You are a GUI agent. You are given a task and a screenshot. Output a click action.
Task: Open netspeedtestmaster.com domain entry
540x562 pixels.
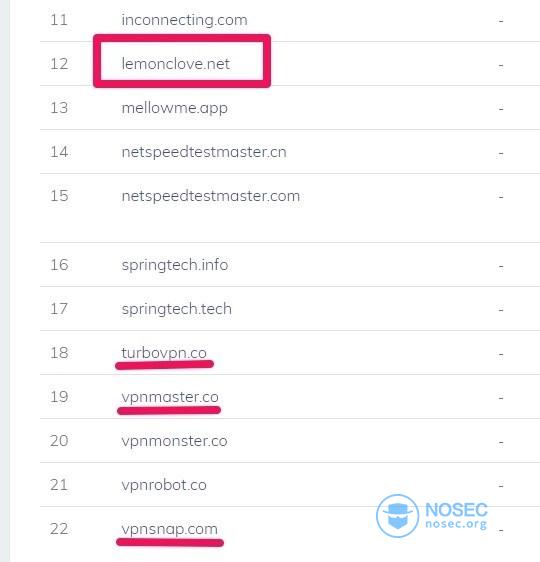[211, 196]
